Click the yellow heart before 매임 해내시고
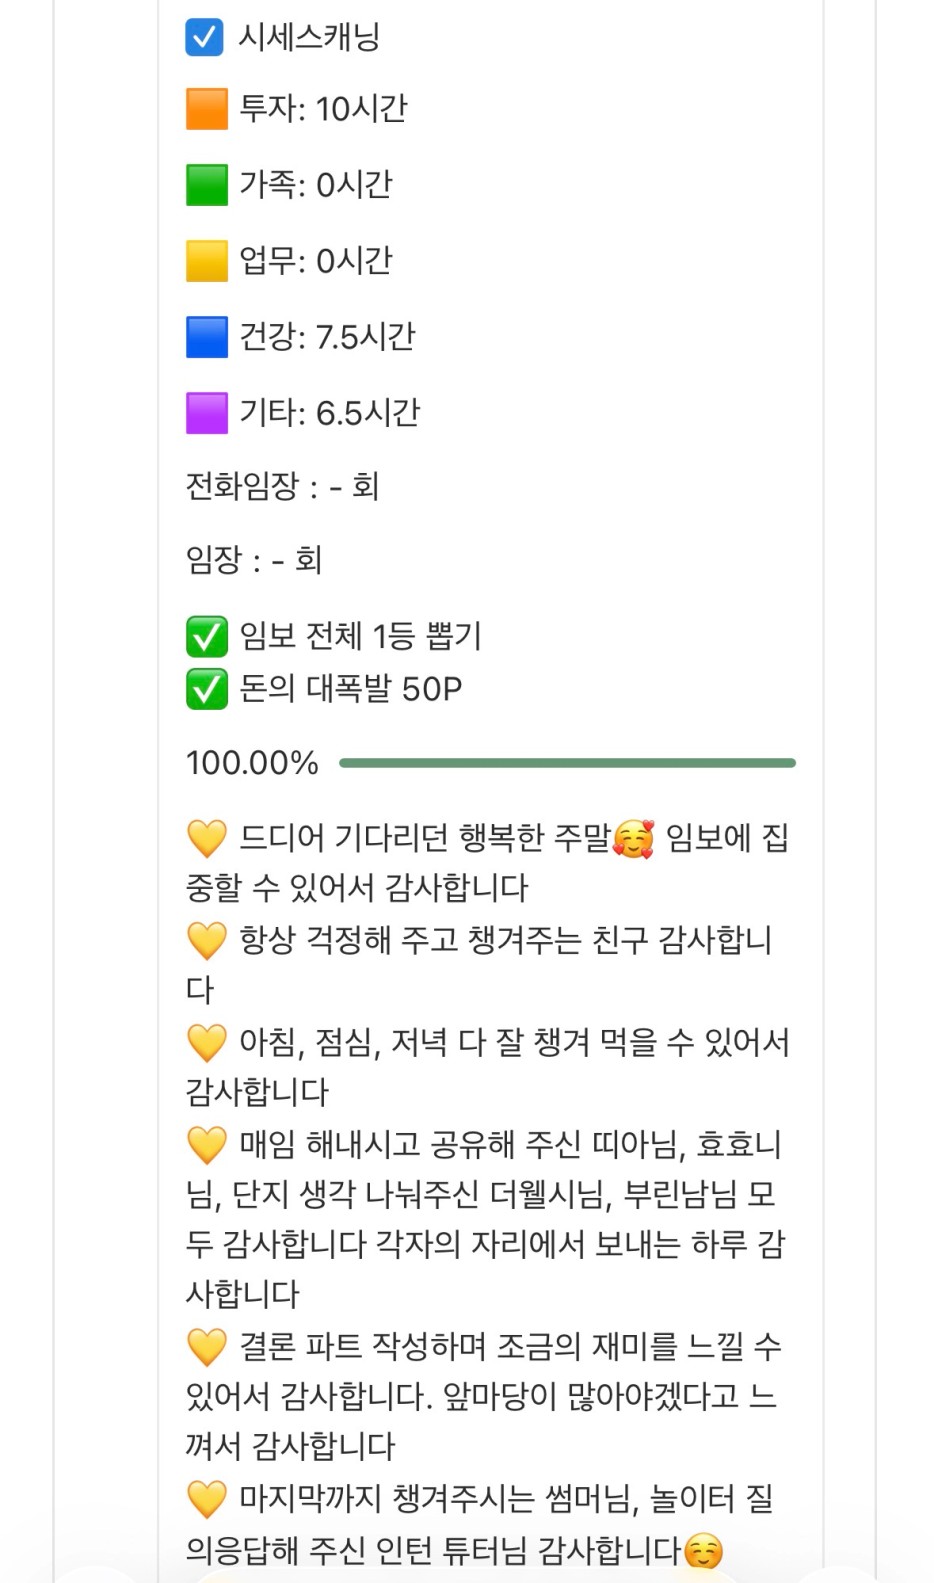This screenshot has height=1583, width=934. (207, 1144)
